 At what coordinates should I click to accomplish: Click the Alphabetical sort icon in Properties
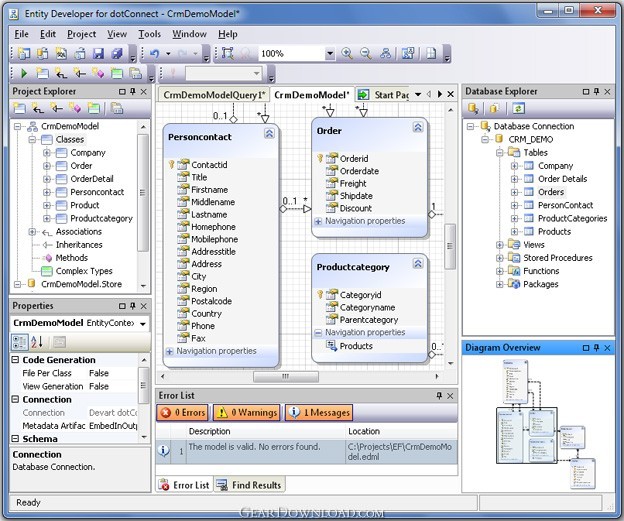point(37,342)
